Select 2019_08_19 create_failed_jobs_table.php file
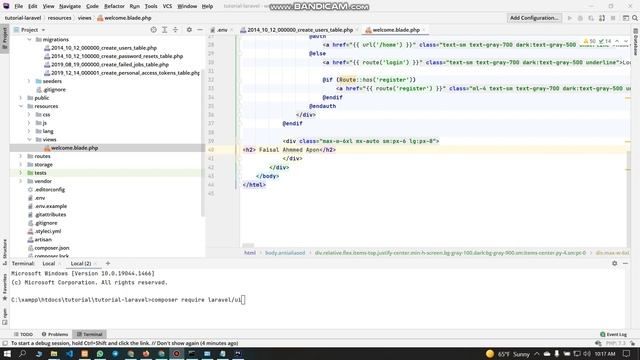 pos(109,64)
